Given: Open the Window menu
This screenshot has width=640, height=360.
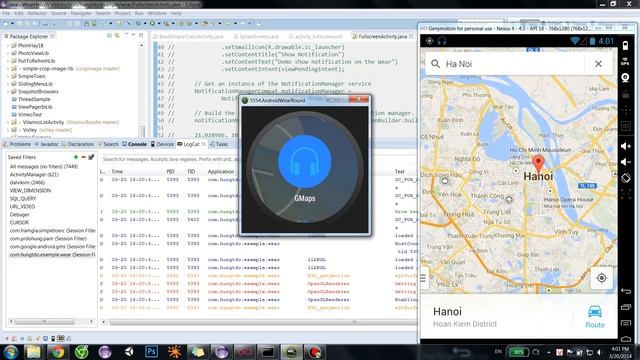Looking at the screenshot, I should pos(157,13).
